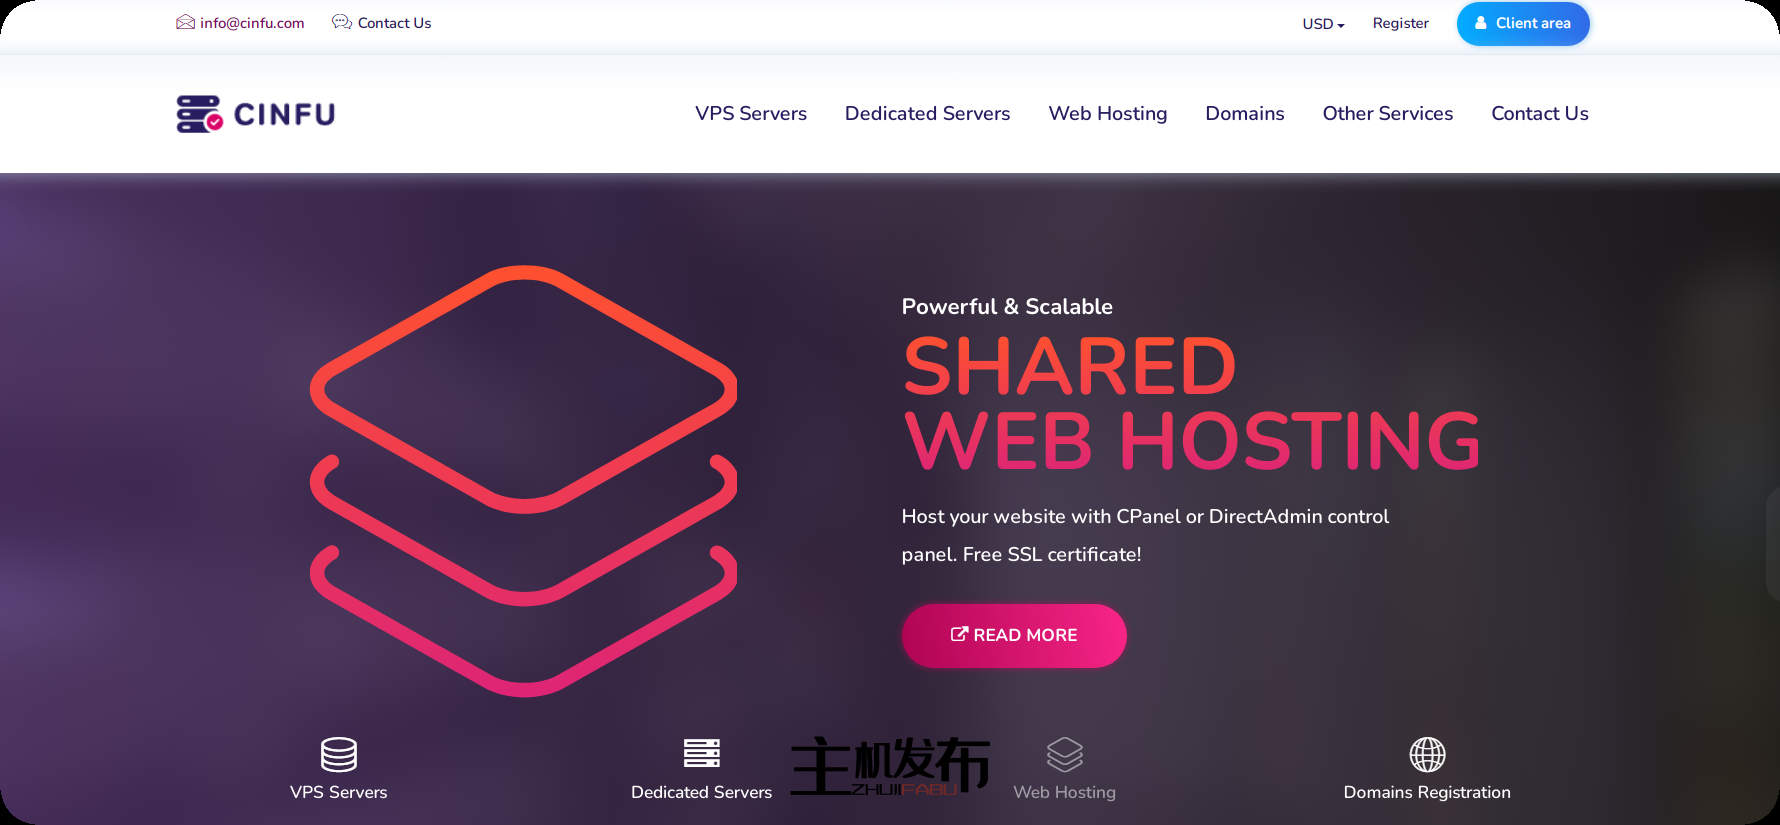Click the CINFU server logo icon
This screenshot has width=1780, height=825.
pos(199,114)
